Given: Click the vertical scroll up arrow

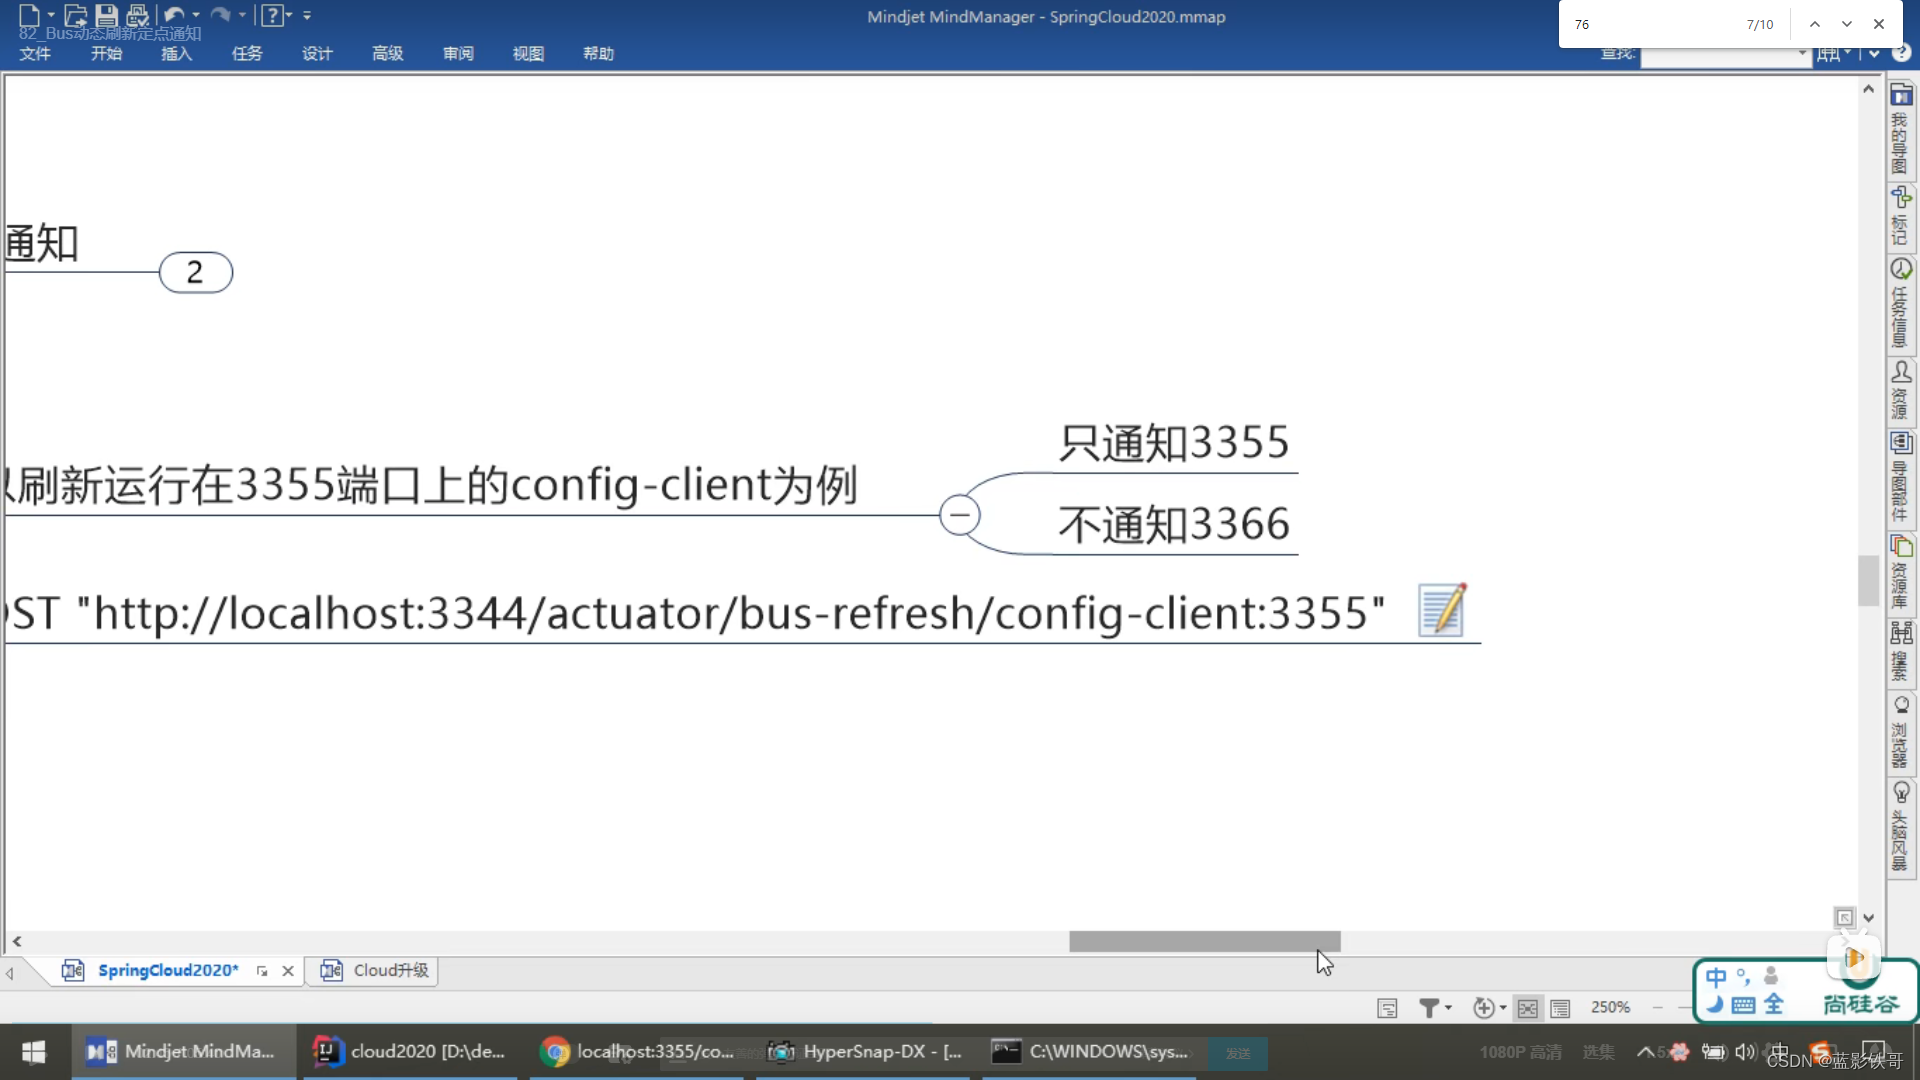Looking at the screenshot, I should [1868, 89].
